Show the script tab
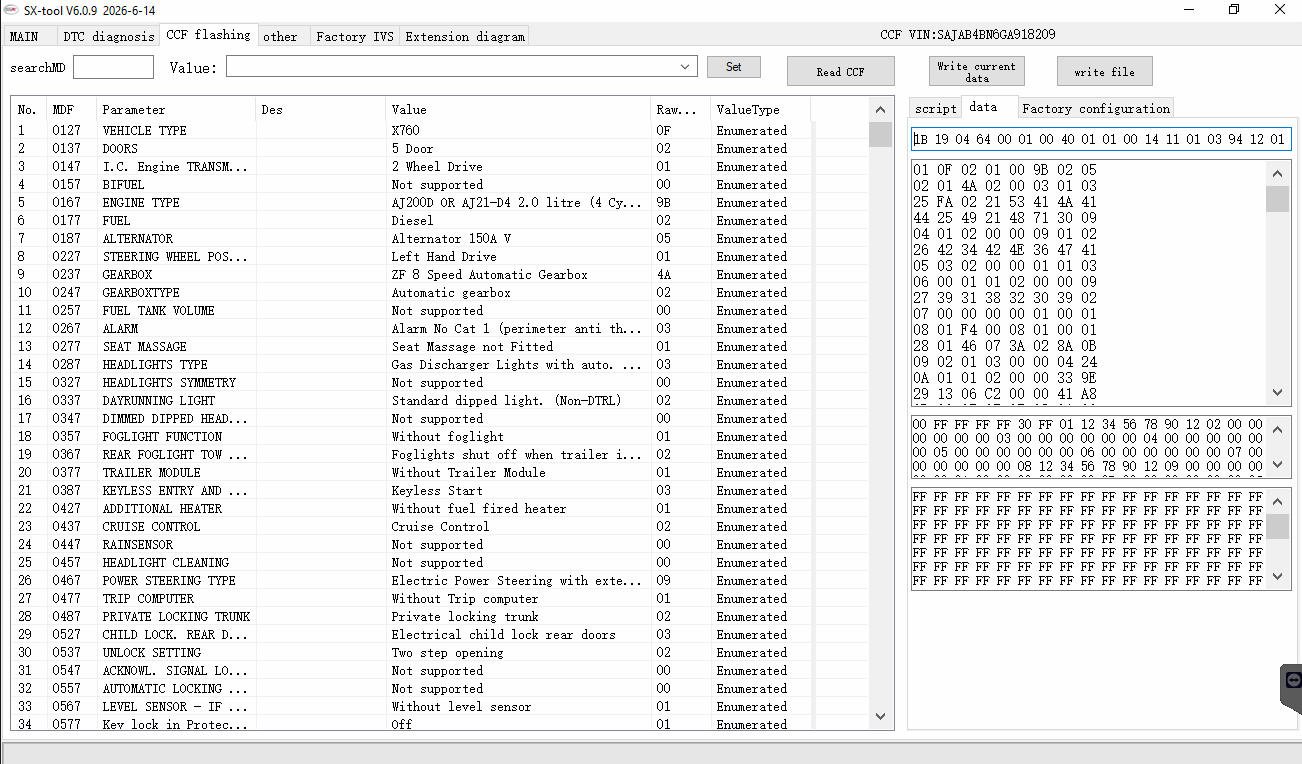Image resolution: width=1302 pixels, height=764 pixels. [936, 109]
